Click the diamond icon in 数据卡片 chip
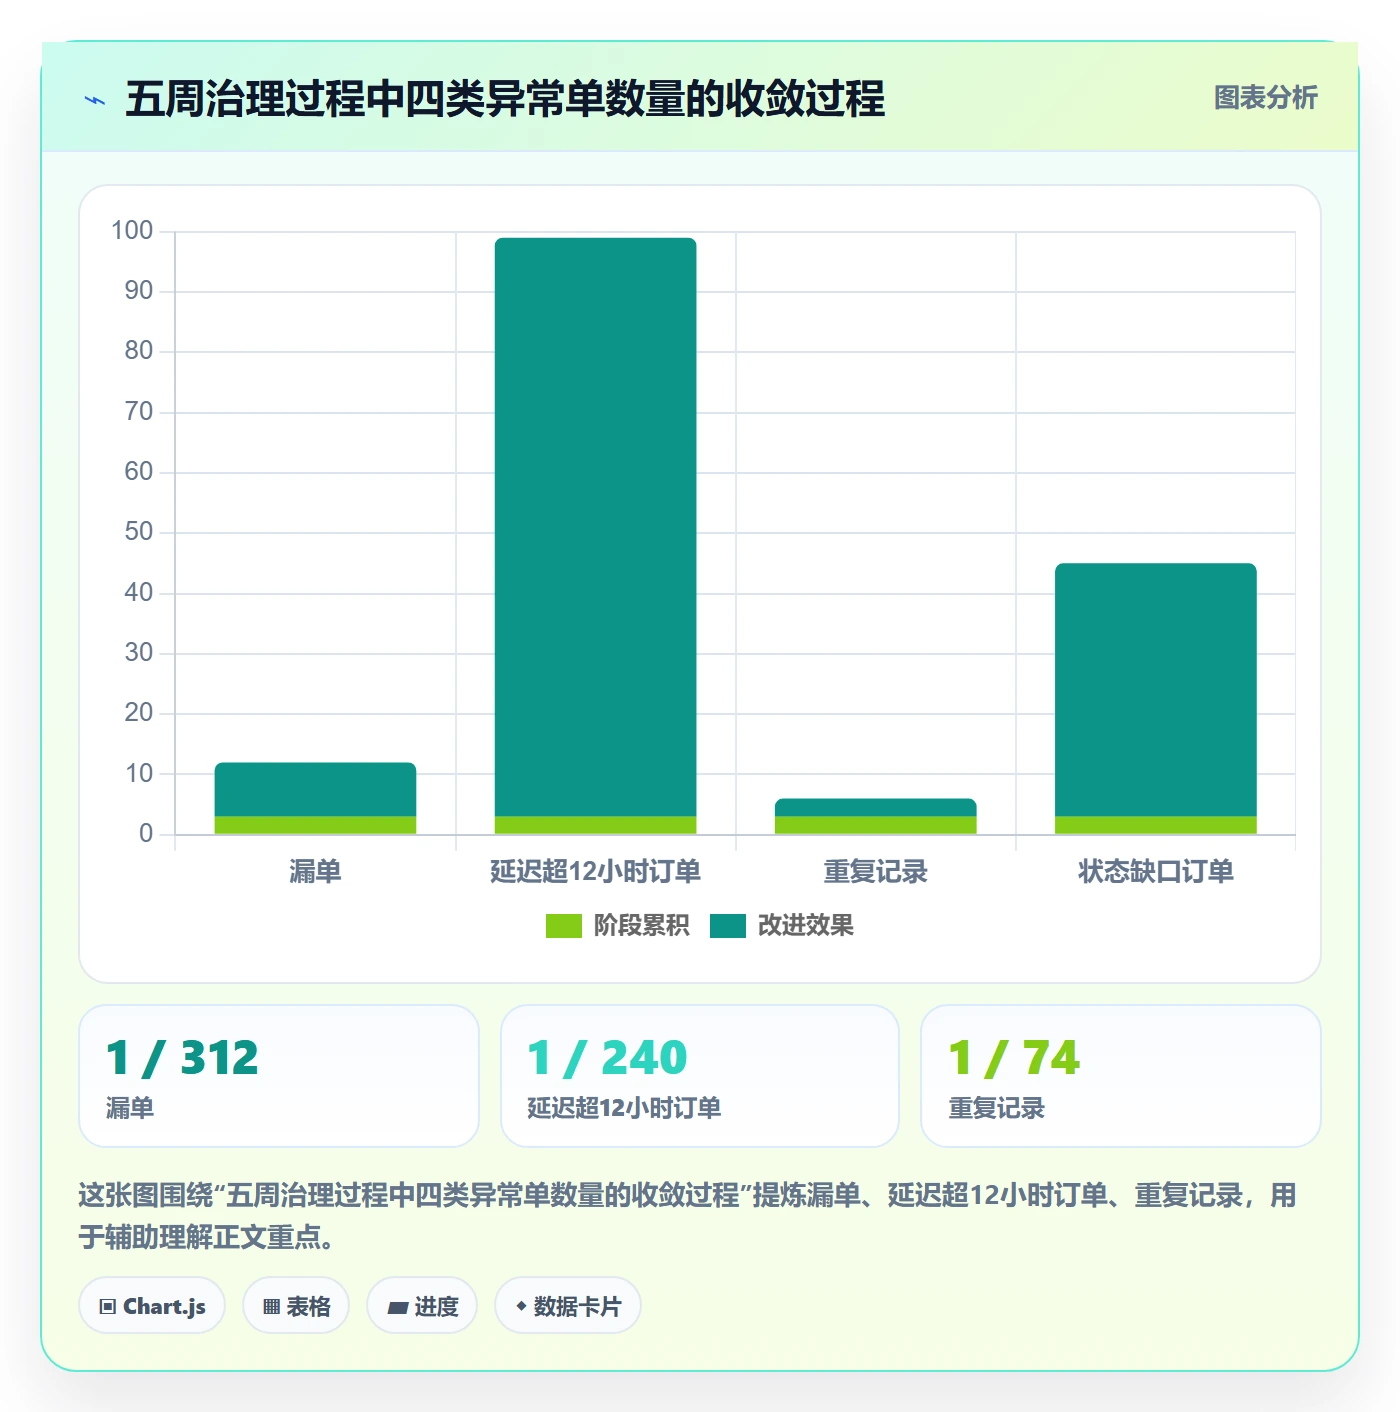 tap(521, 1306)
